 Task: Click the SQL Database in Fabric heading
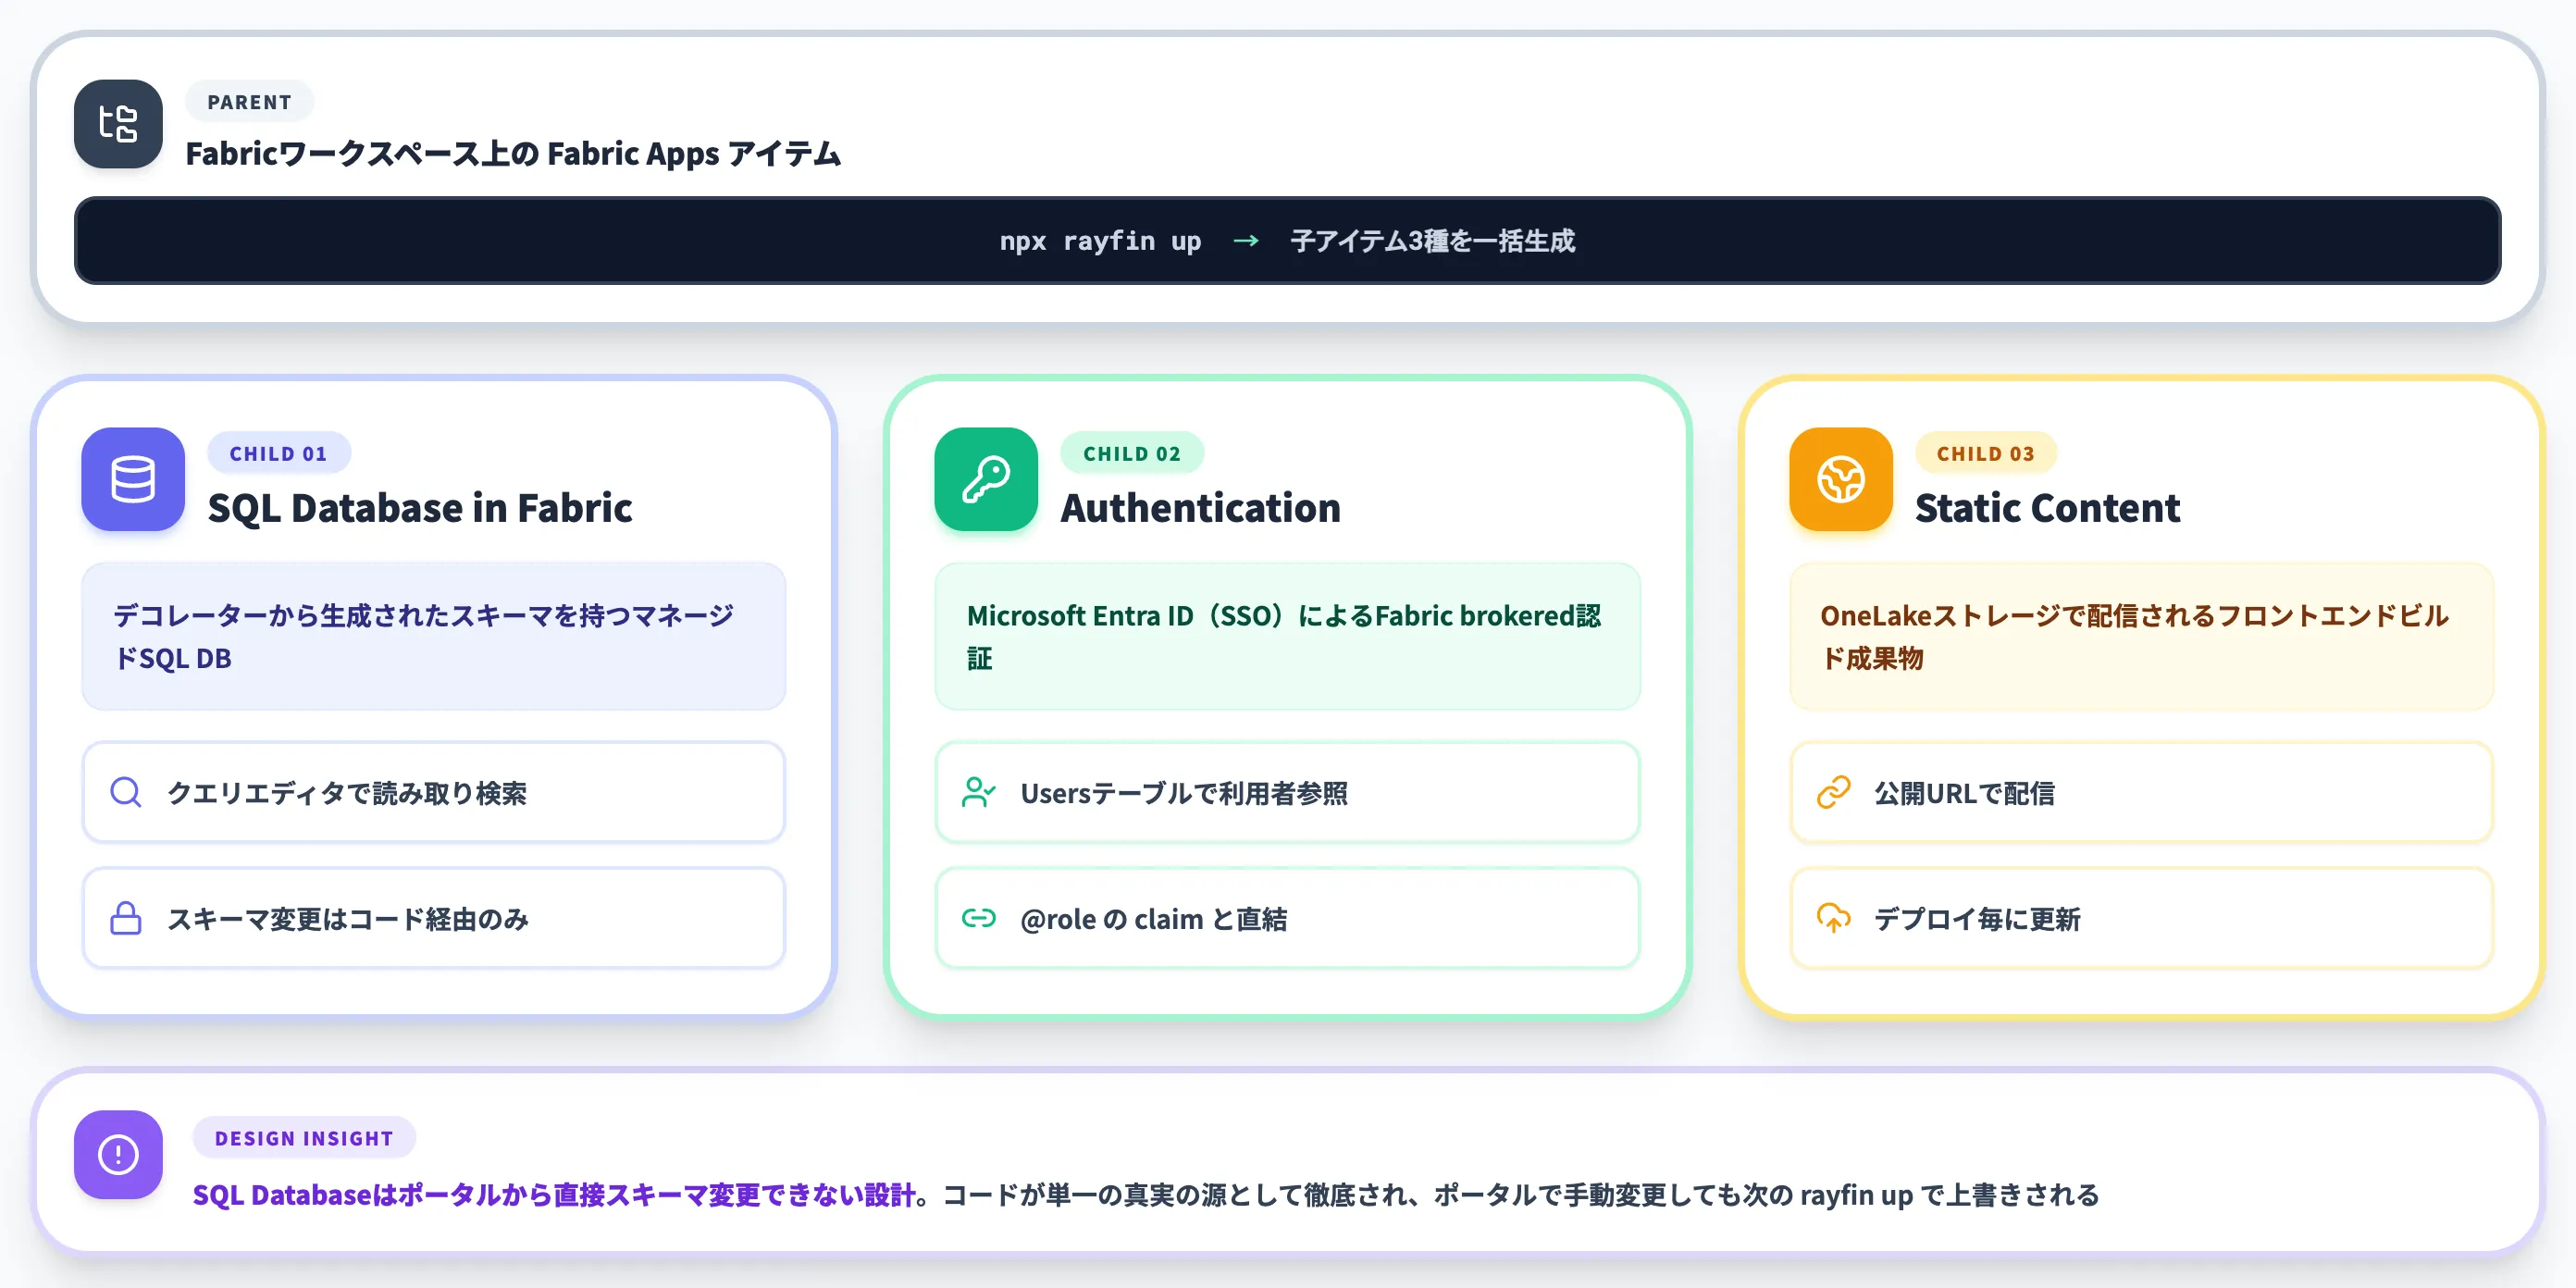tap(420, 508)
